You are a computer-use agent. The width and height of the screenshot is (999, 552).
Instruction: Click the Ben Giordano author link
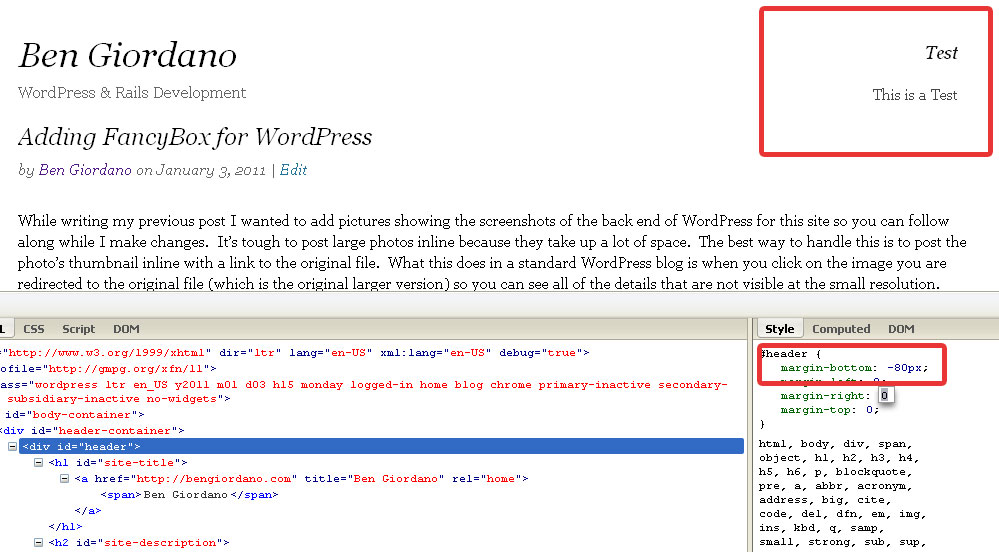(85, 170)
